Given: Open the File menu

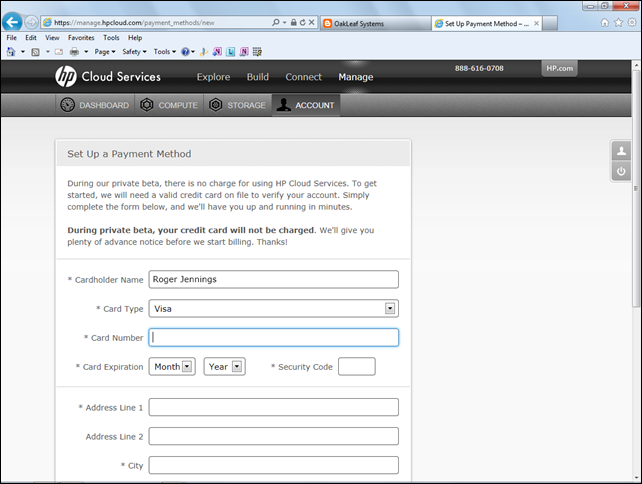Looking at the screenshot, I should coord(11,38).
